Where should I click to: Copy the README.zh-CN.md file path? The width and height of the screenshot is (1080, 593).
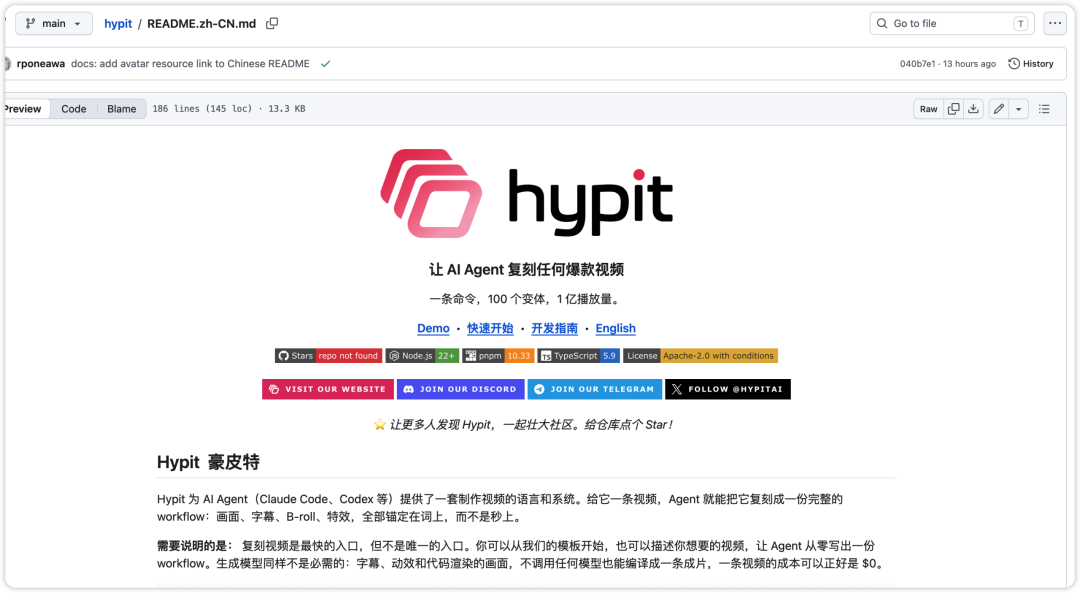tap(272, 23)
